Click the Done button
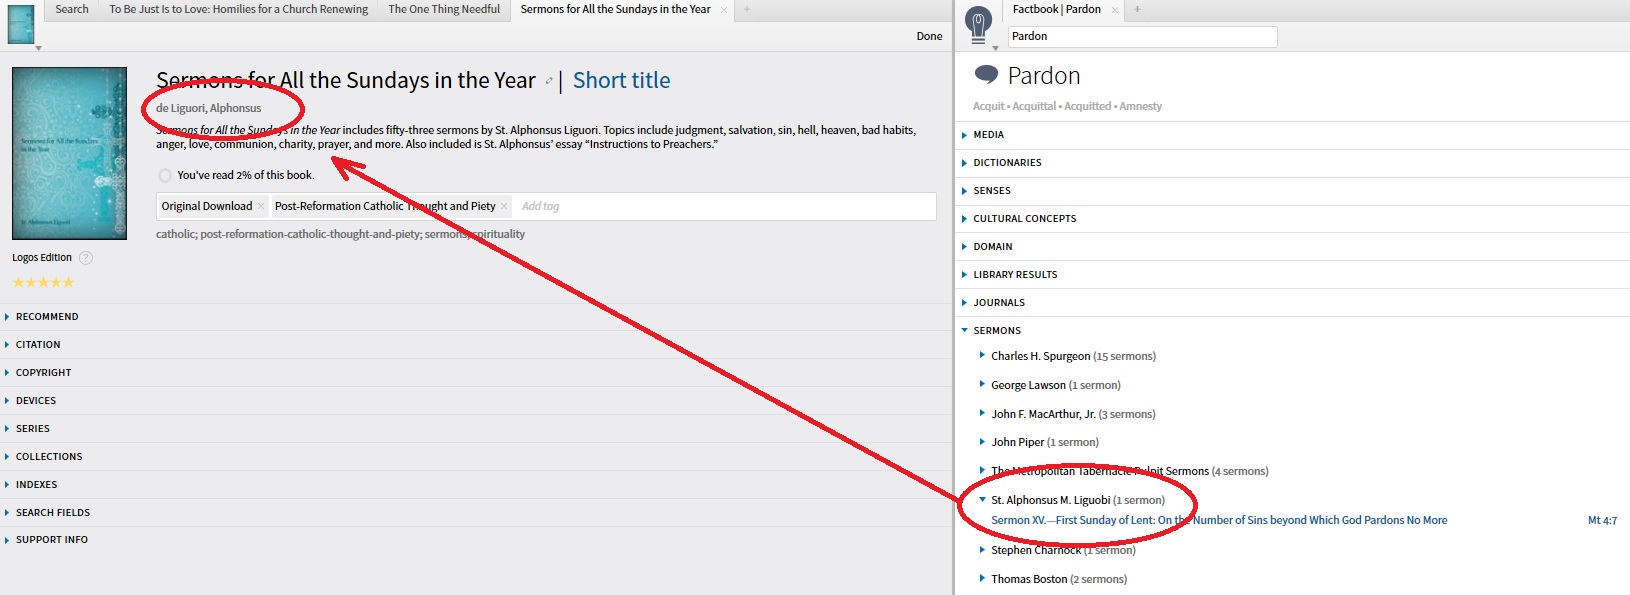The image size is (1630, 595). click(x=929, y=36)
